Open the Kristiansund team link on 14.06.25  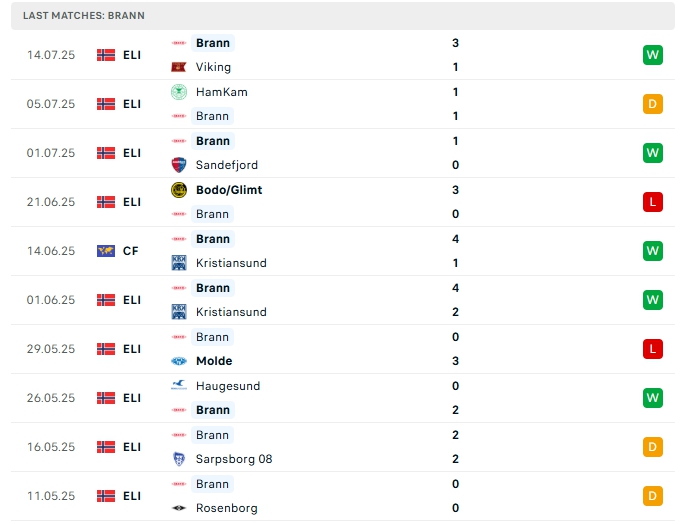[231, 263]
